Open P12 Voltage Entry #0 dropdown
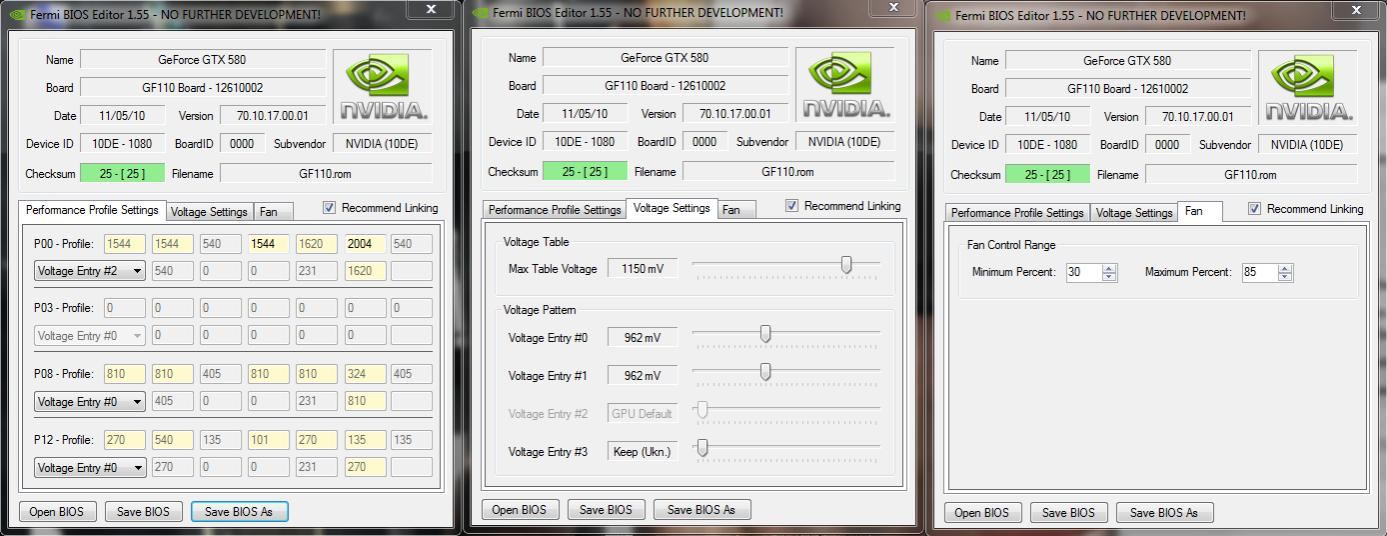Screen dimensions: 1387x536 (x=90, y=467)
